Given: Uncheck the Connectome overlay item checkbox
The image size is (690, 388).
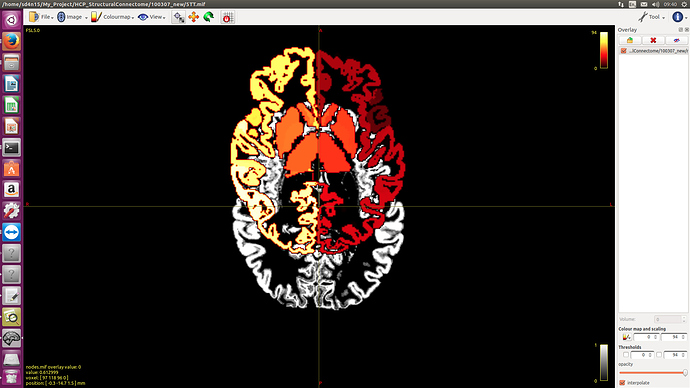Looking at the screenshot, I should [x=624, y=51].
